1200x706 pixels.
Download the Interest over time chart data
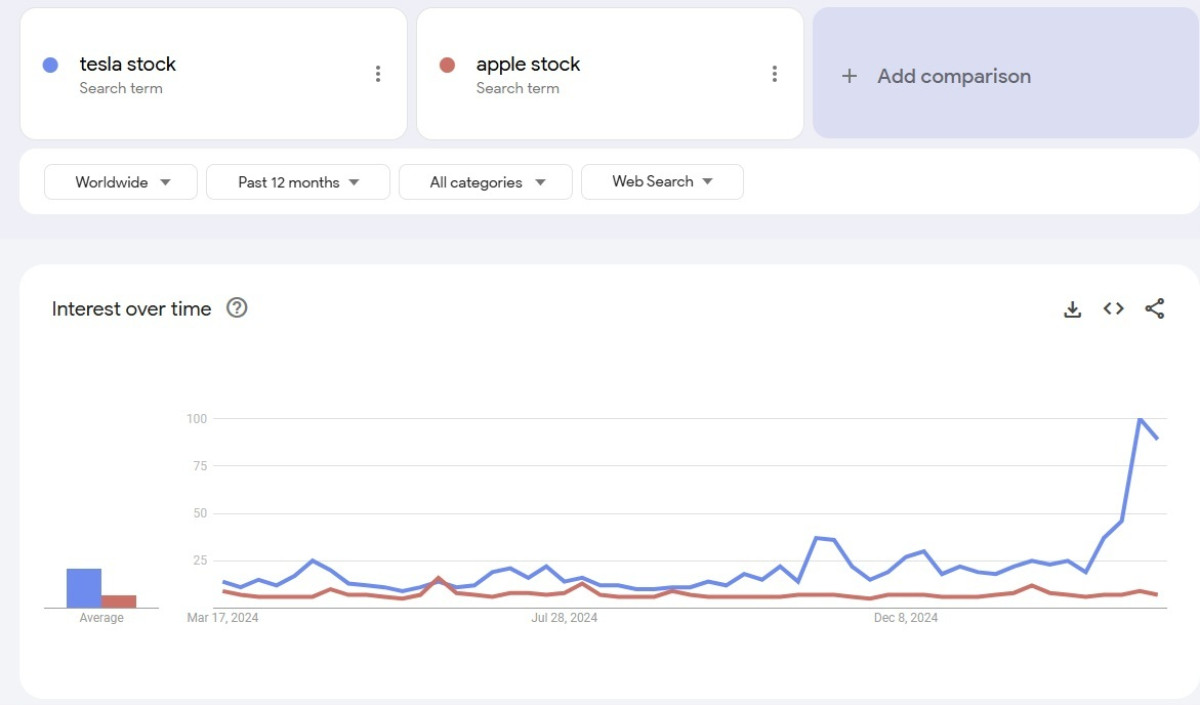click(1072, 309)
